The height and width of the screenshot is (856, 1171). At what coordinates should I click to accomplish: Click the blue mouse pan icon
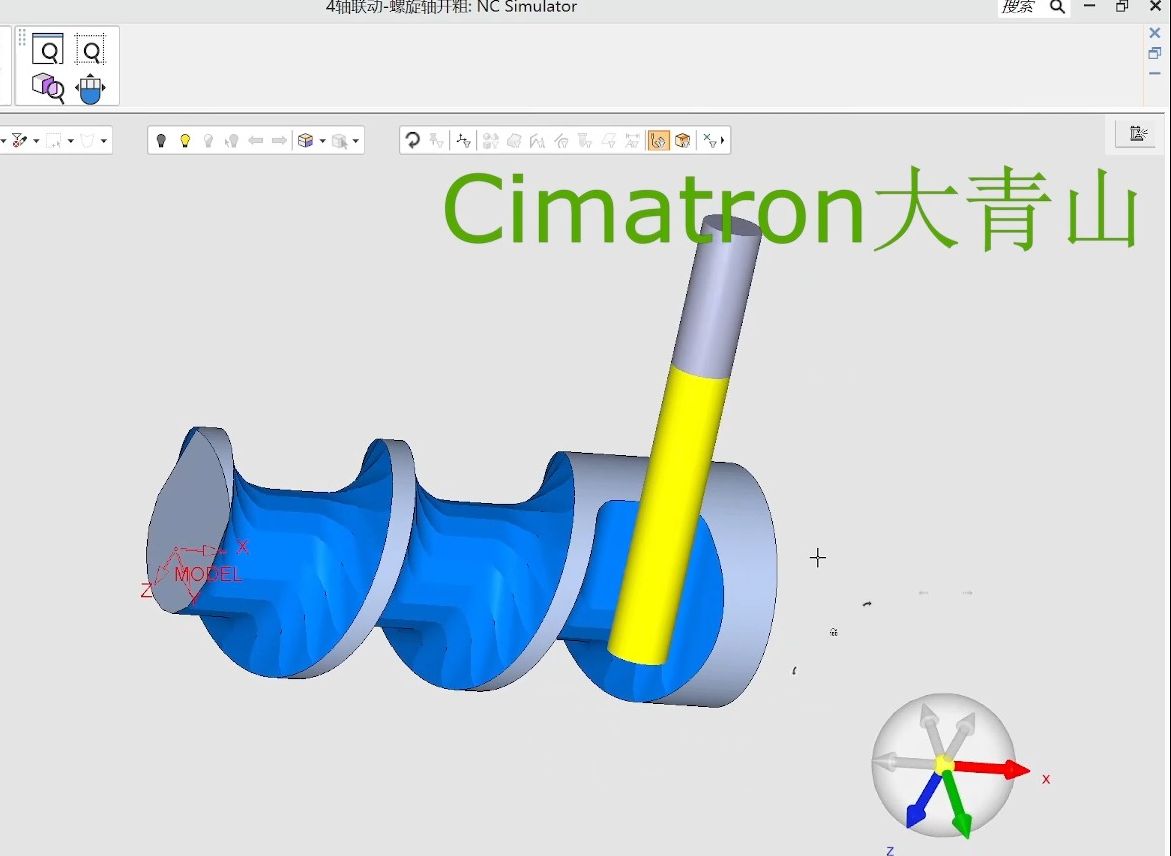point(90,88)
